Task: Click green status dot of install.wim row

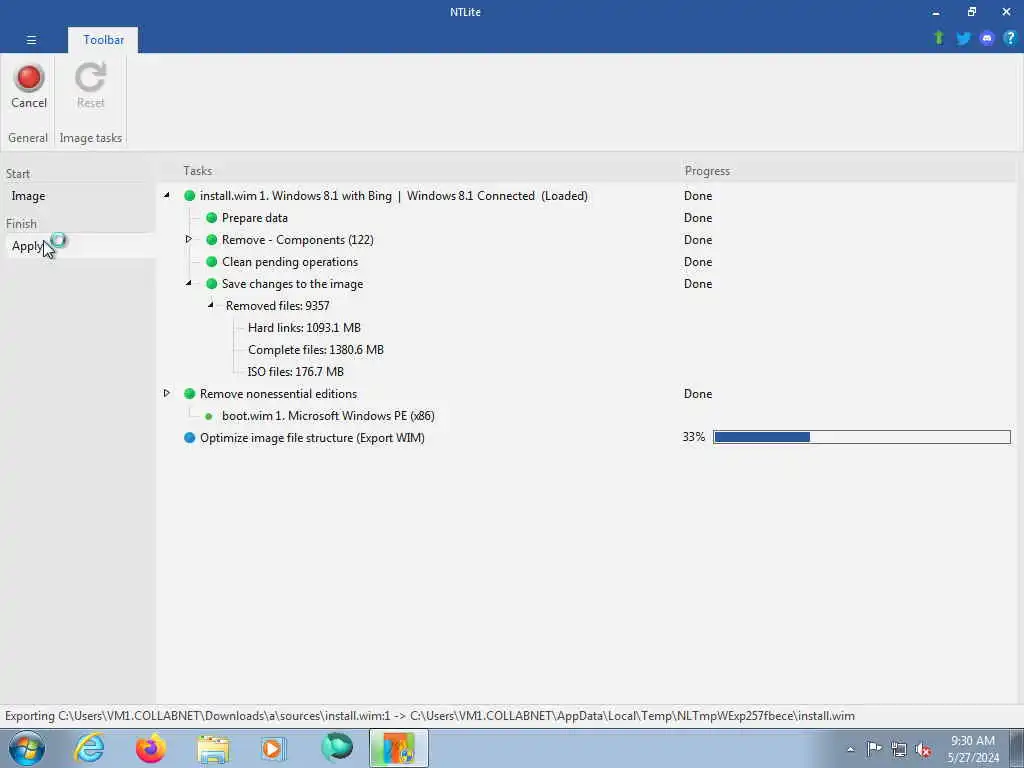Action: tap(189, 195)
